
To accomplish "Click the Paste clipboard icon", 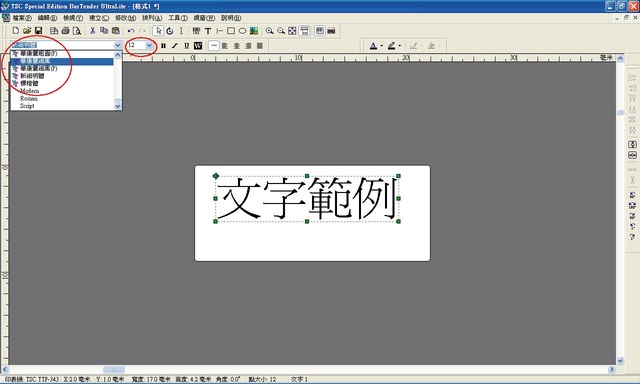I will pyautogui.click(x=116, y=31).
